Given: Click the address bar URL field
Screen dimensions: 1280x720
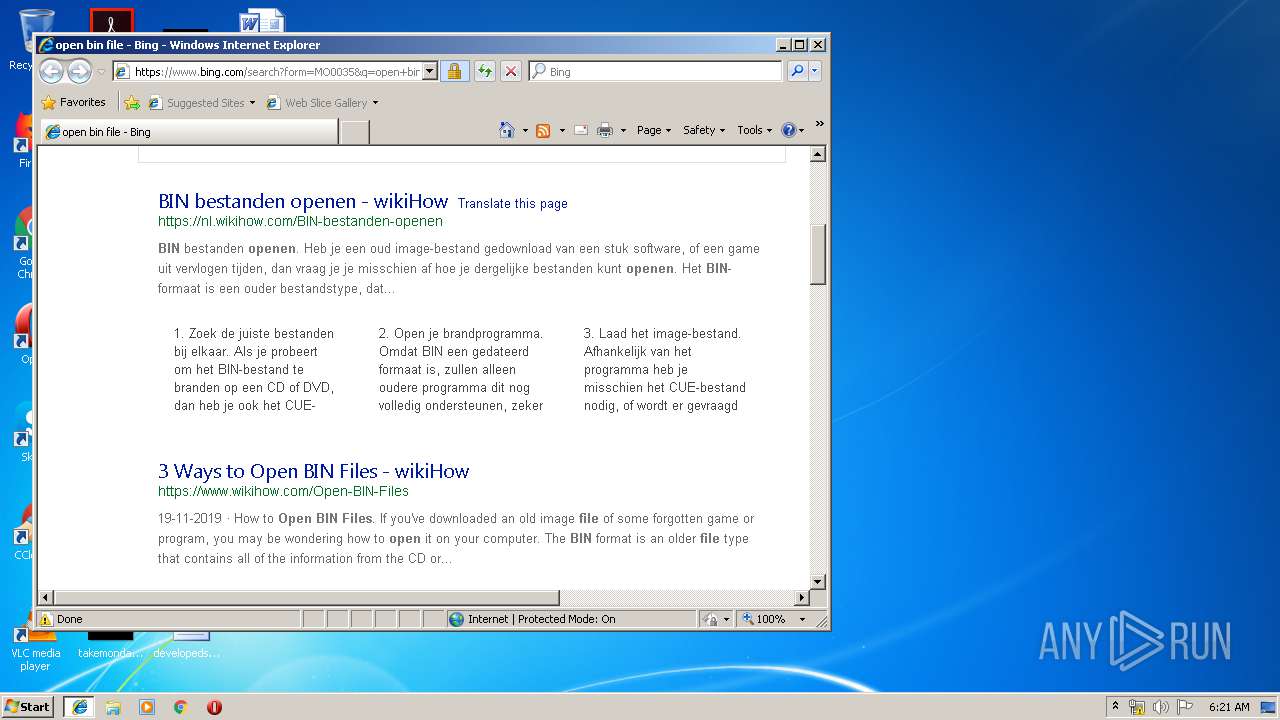Looking at the screenshot, I should coord(267,72).
